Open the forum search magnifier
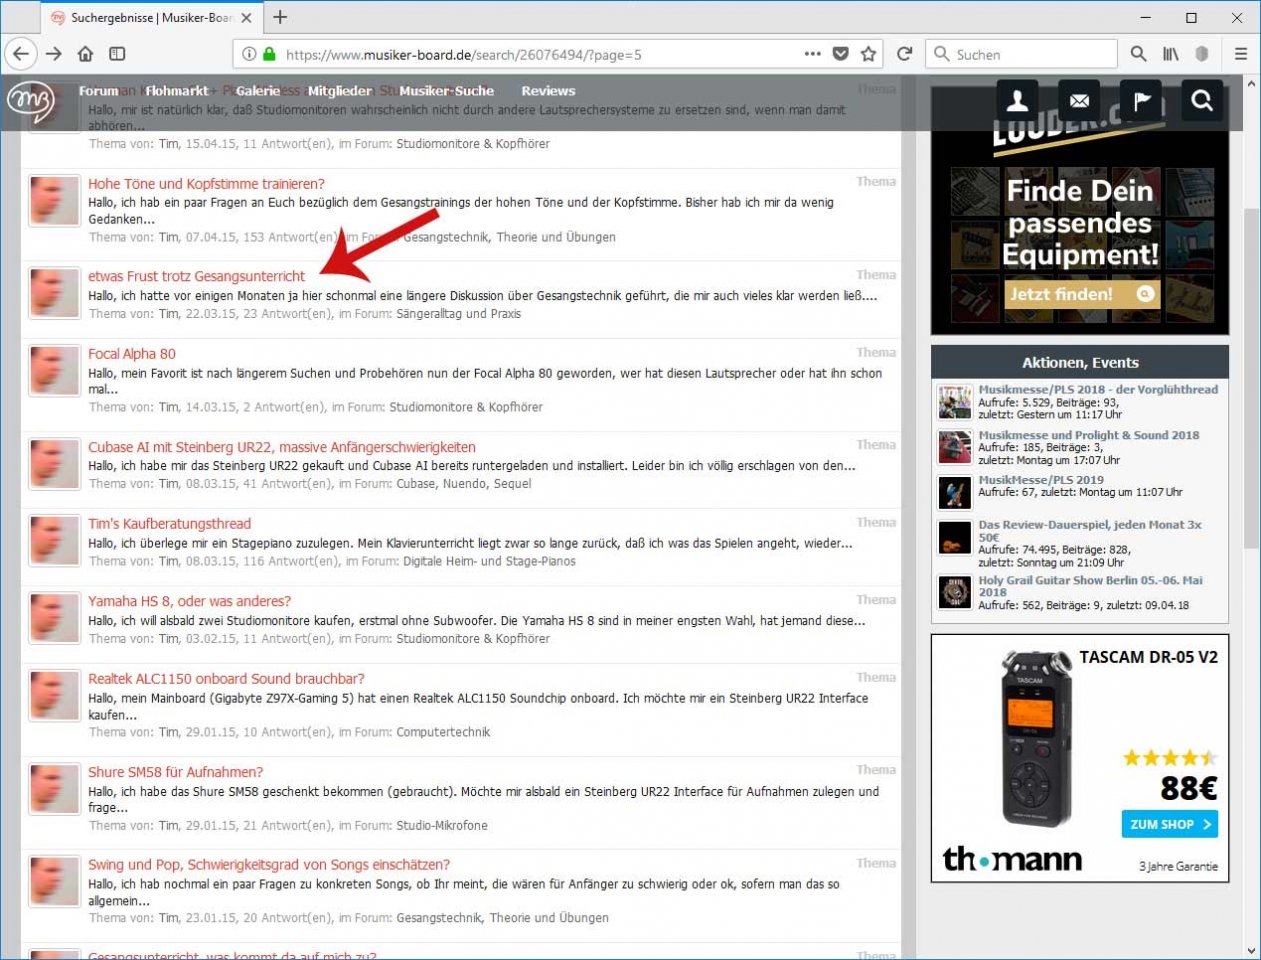The width and height of the screenshot is (1261, 960). coord(1202,100)
